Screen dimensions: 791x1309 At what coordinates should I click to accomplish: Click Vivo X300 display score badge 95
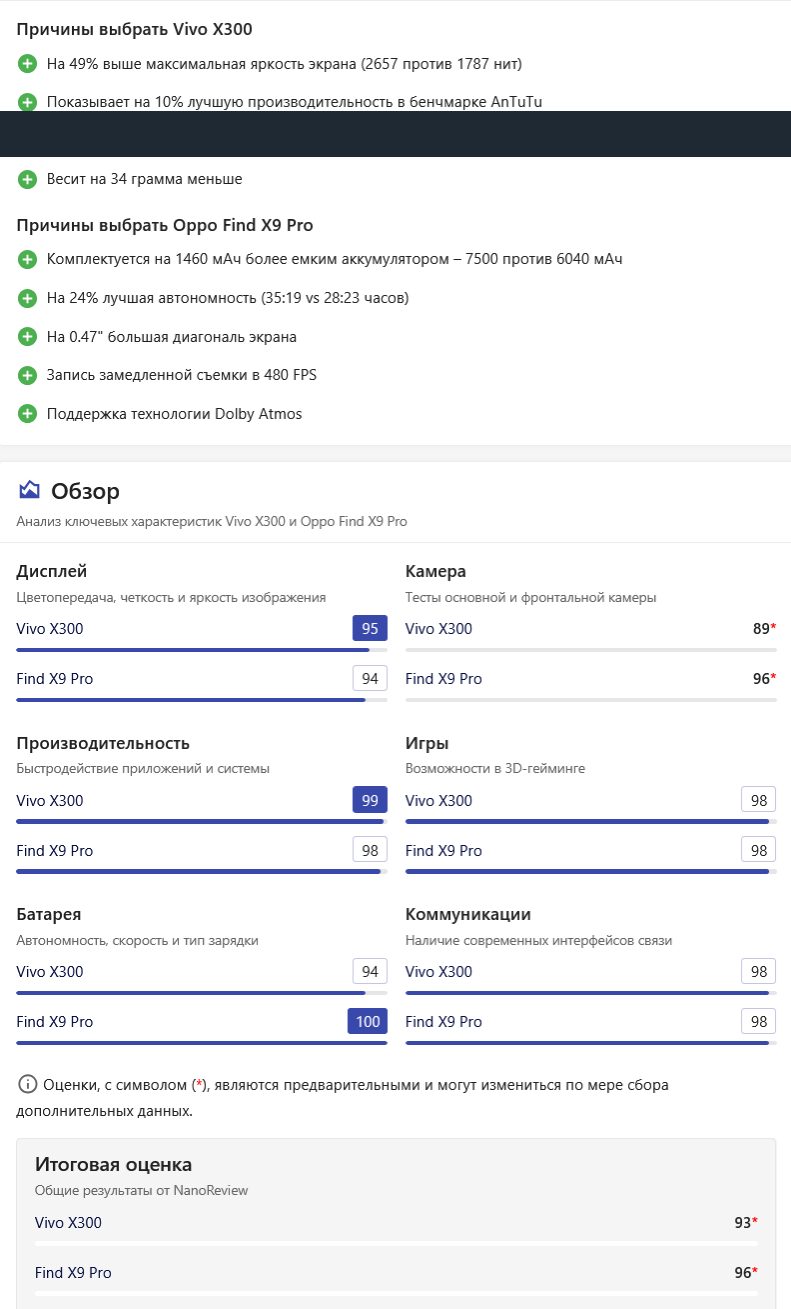[369, 629]
